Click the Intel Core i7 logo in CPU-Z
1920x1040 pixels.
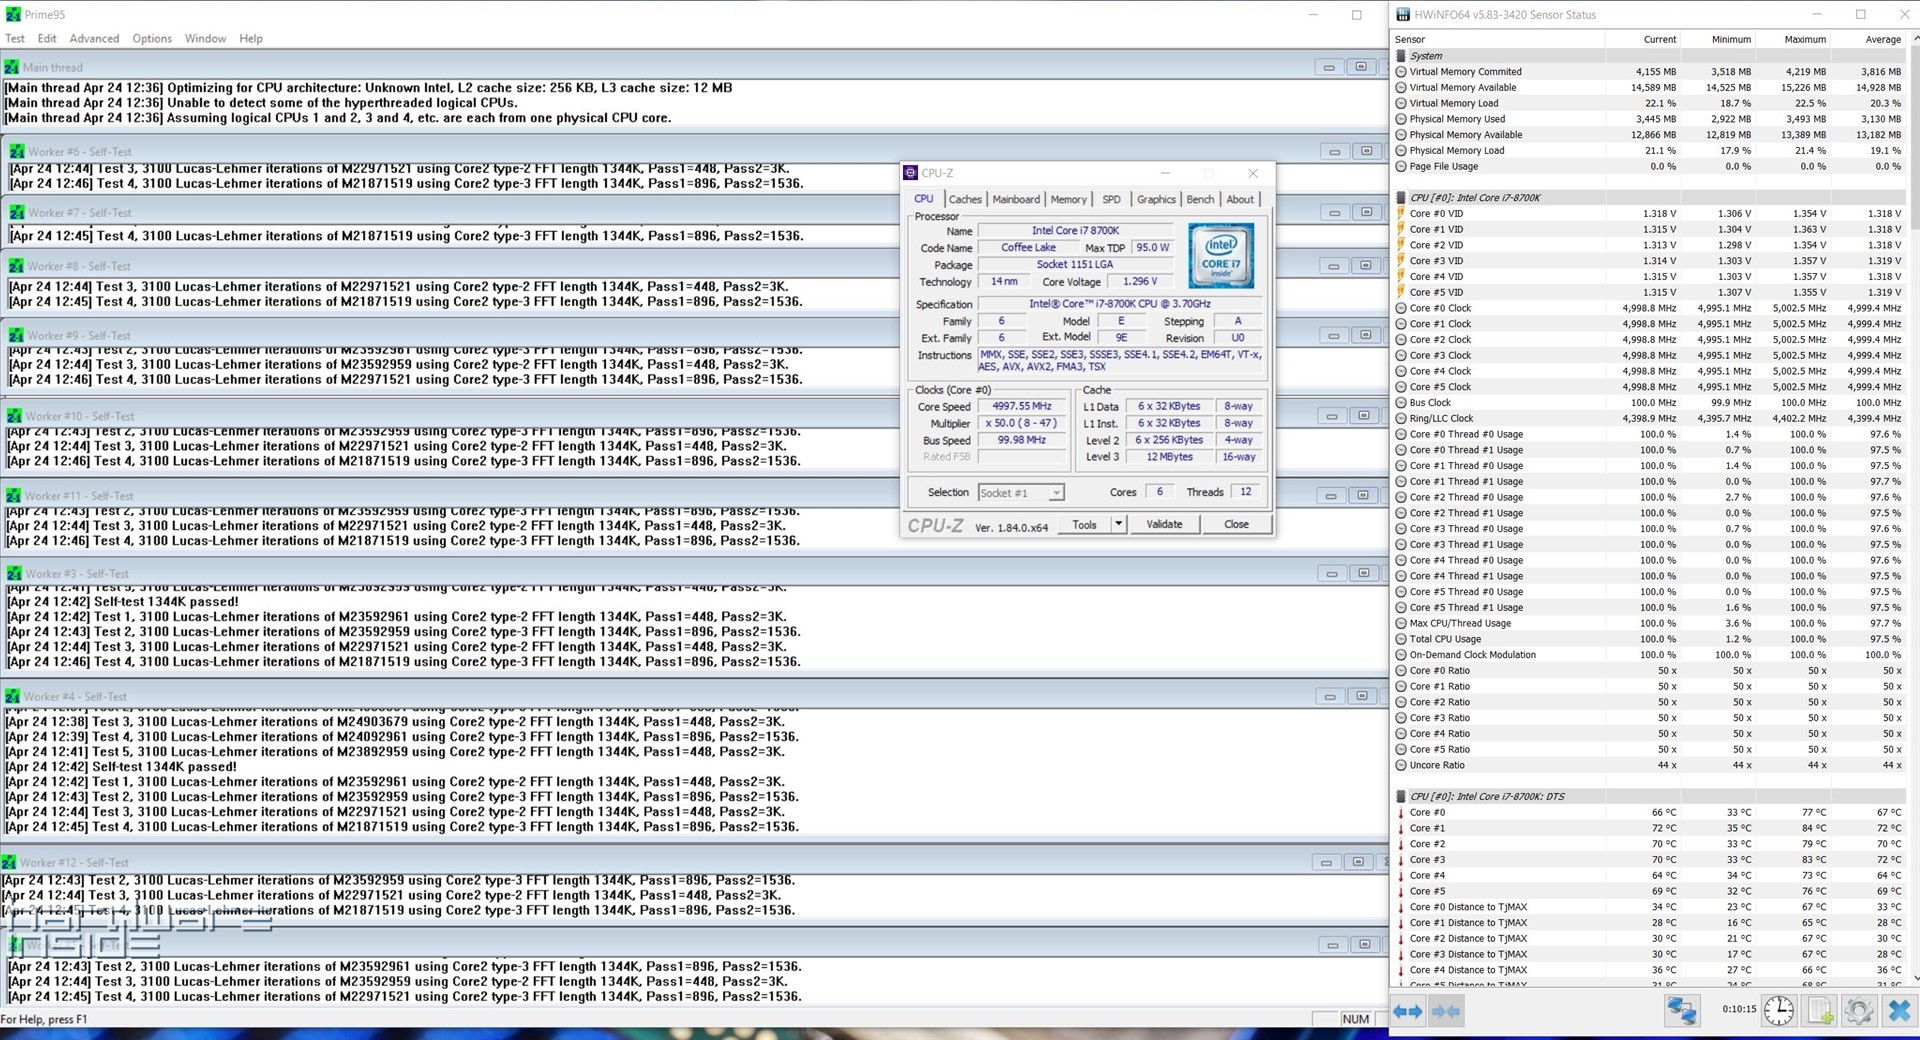click(x=1220, y=256)
